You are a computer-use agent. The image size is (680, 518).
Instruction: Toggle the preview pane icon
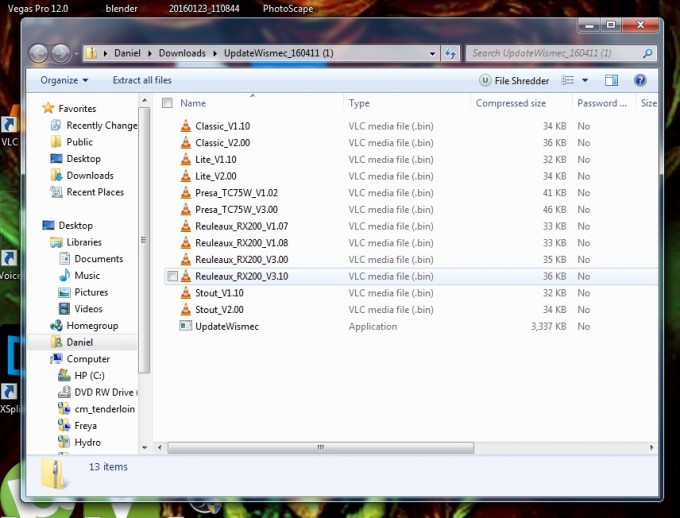point(611,80)
